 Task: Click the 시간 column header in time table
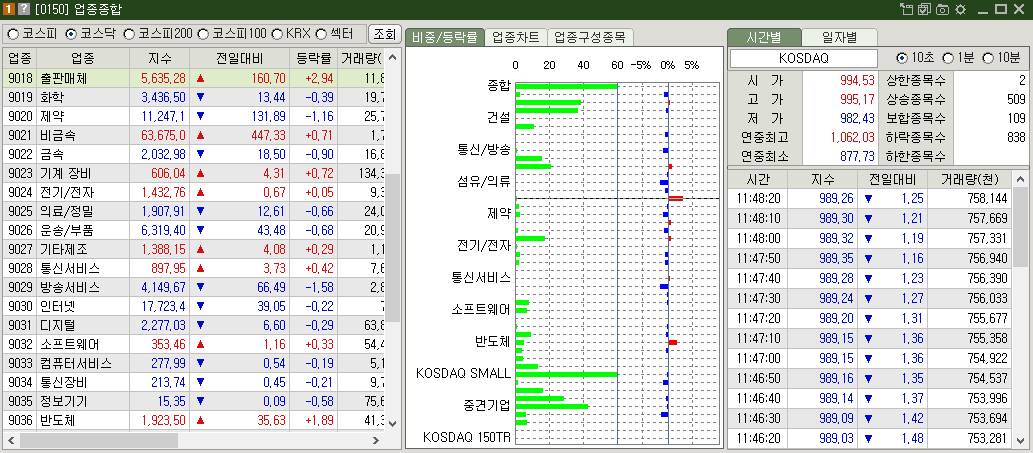pos(758,180)
